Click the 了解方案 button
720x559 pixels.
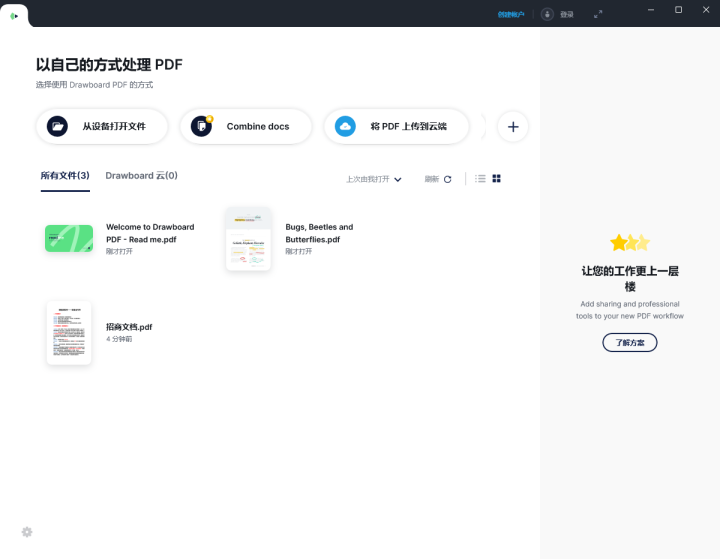click(630, 343)
